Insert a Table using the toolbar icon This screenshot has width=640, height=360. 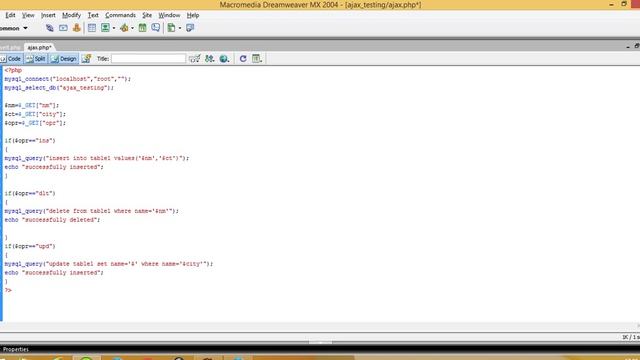coord(92,28)
